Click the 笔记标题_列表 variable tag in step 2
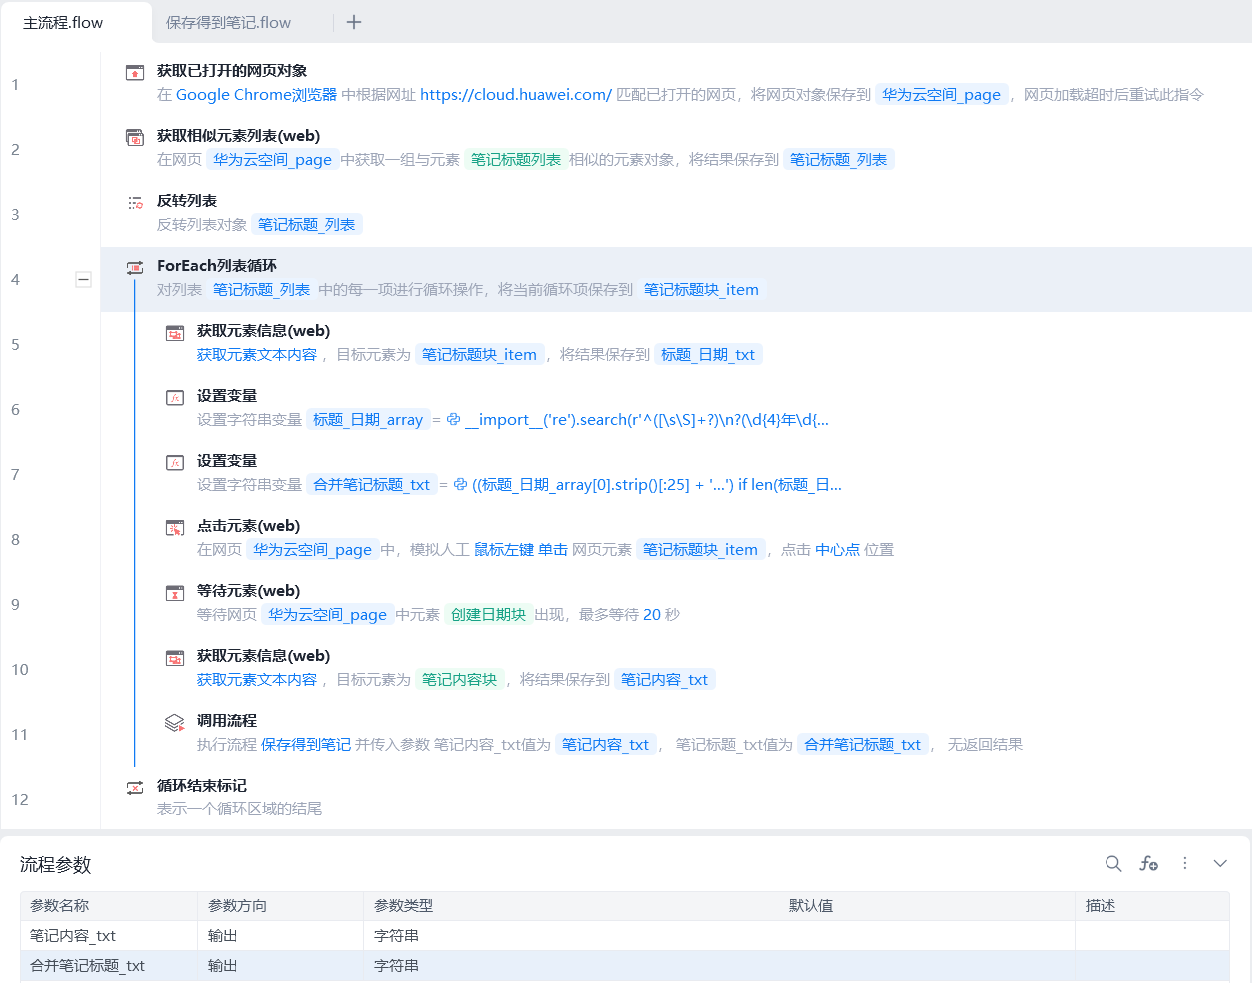The image size is (1252, 983). click(x=838, y=159)
